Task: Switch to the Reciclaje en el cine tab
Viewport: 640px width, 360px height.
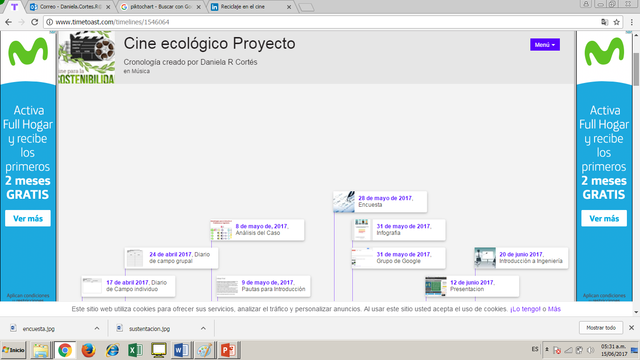Action: [250, 7]
